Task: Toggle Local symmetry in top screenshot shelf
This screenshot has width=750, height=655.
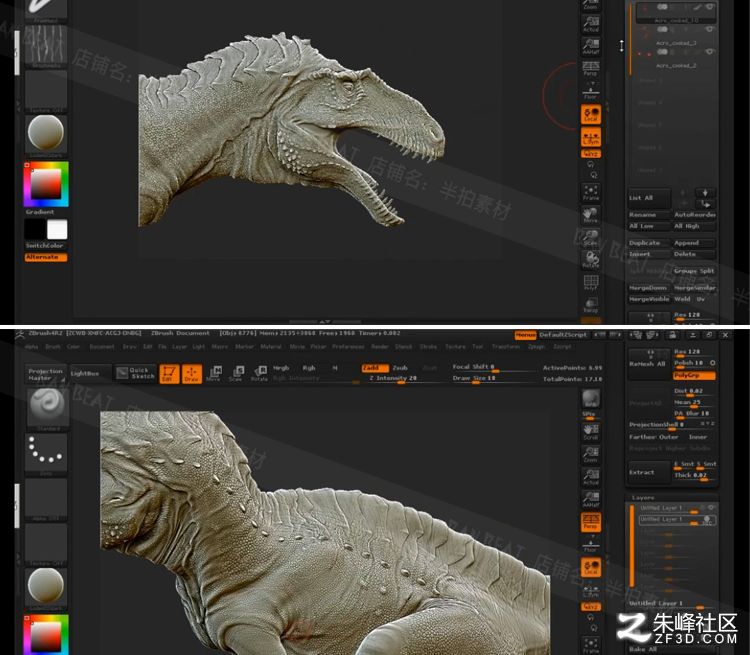Action: (591, 114)
